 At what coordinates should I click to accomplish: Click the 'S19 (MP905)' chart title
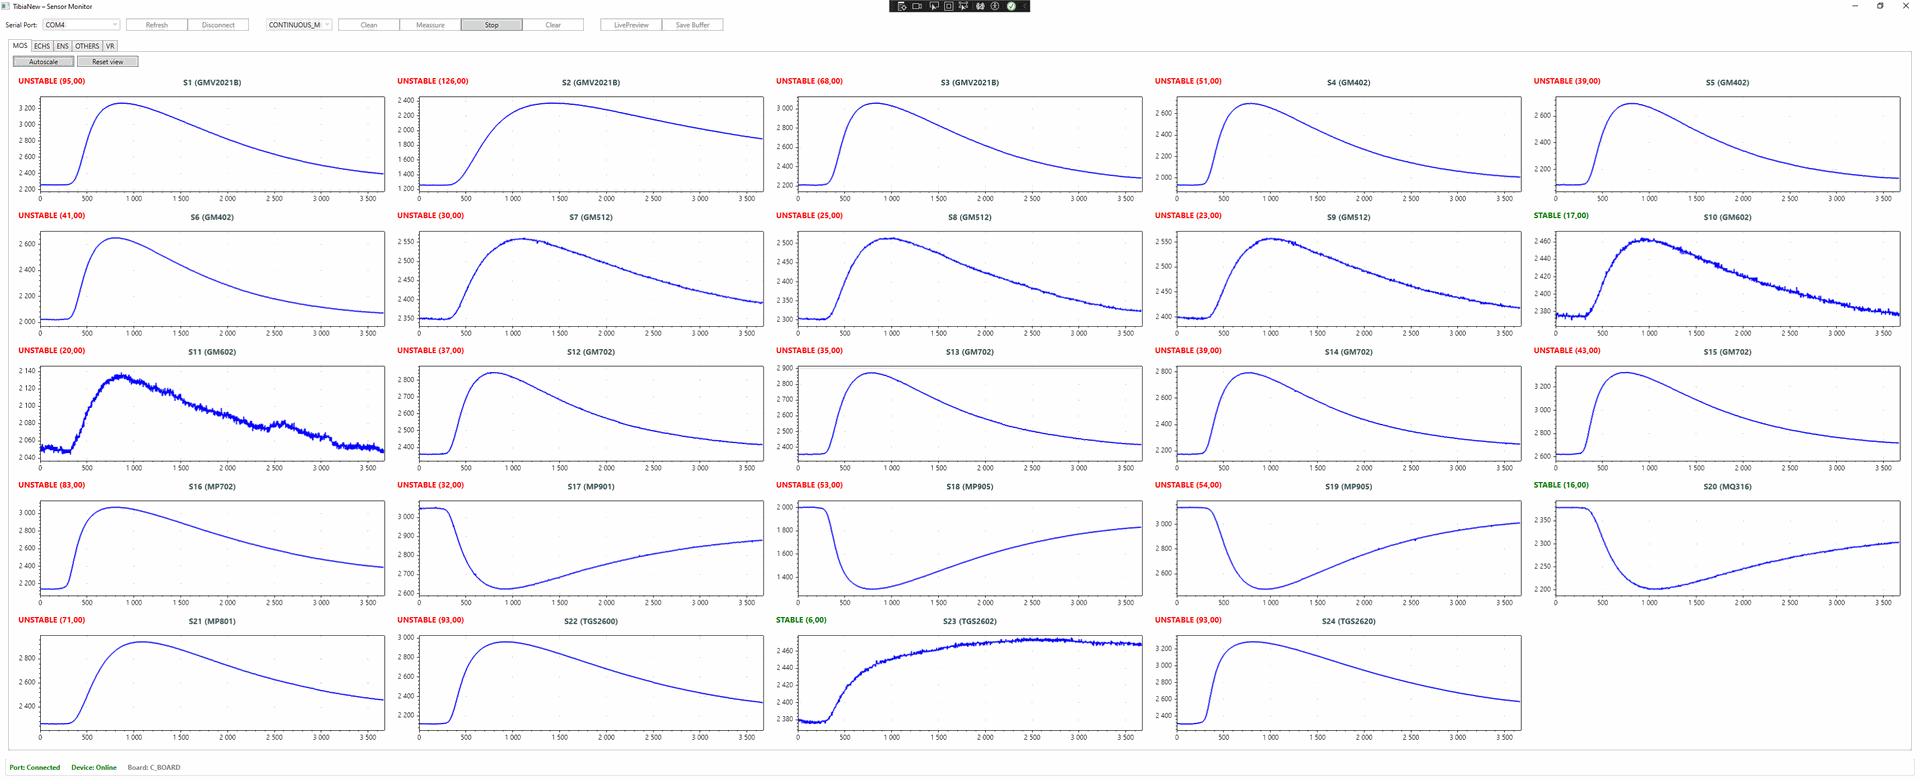(x=1349, y=487)
